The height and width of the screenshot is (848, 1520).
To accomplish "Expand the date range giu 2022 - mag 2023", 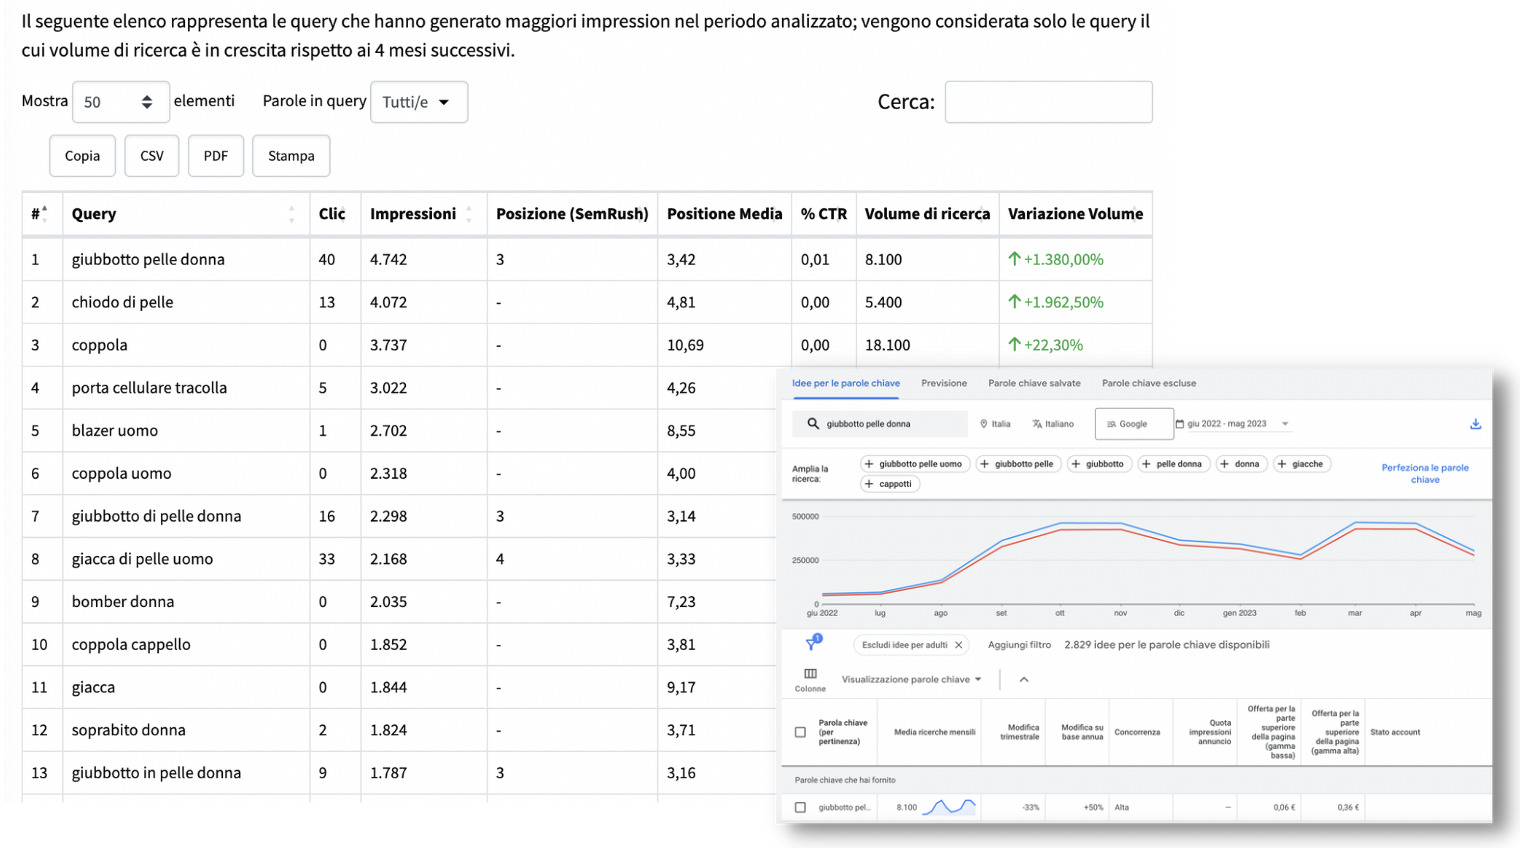I will tap(1234, 424).
